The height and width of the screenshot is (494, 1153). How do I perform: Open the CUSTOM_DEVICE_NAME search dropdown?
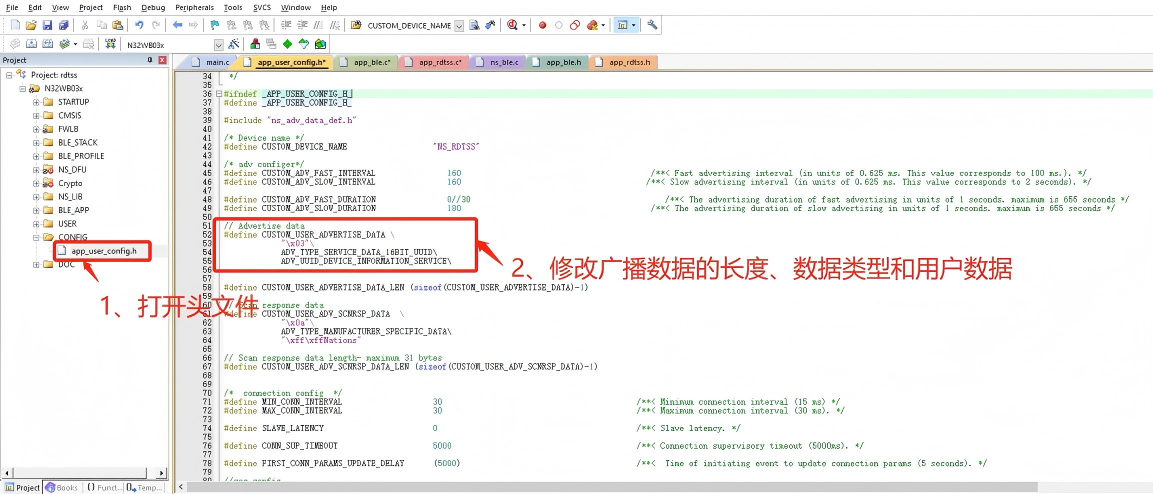(460, 25)
